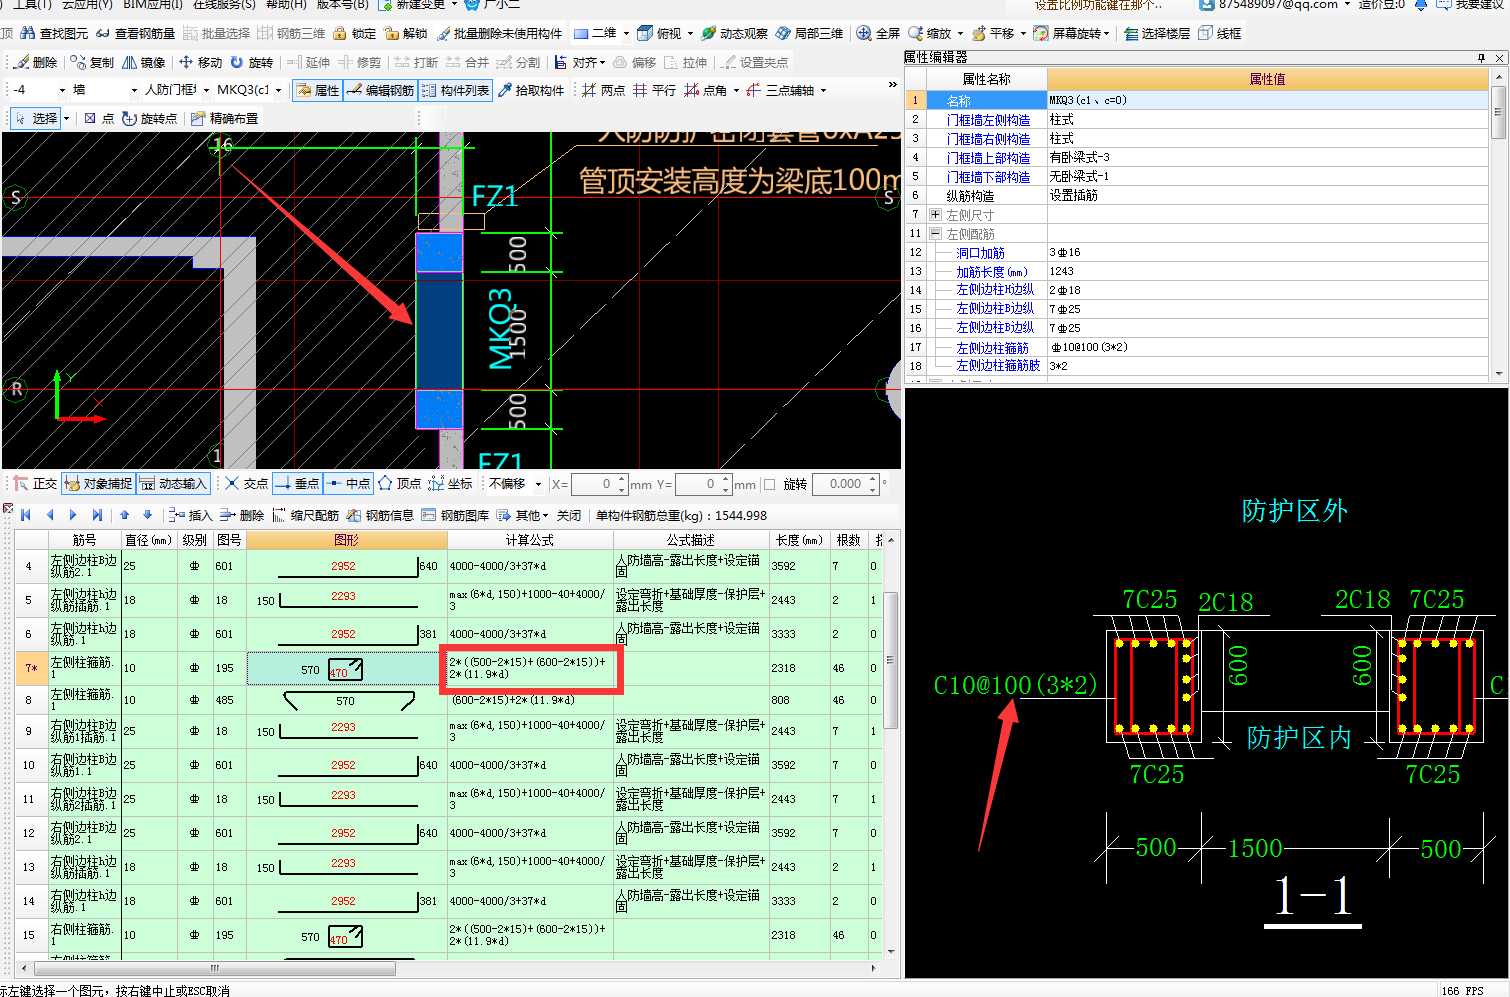Lock the component with 锁定

pos(355,33)
